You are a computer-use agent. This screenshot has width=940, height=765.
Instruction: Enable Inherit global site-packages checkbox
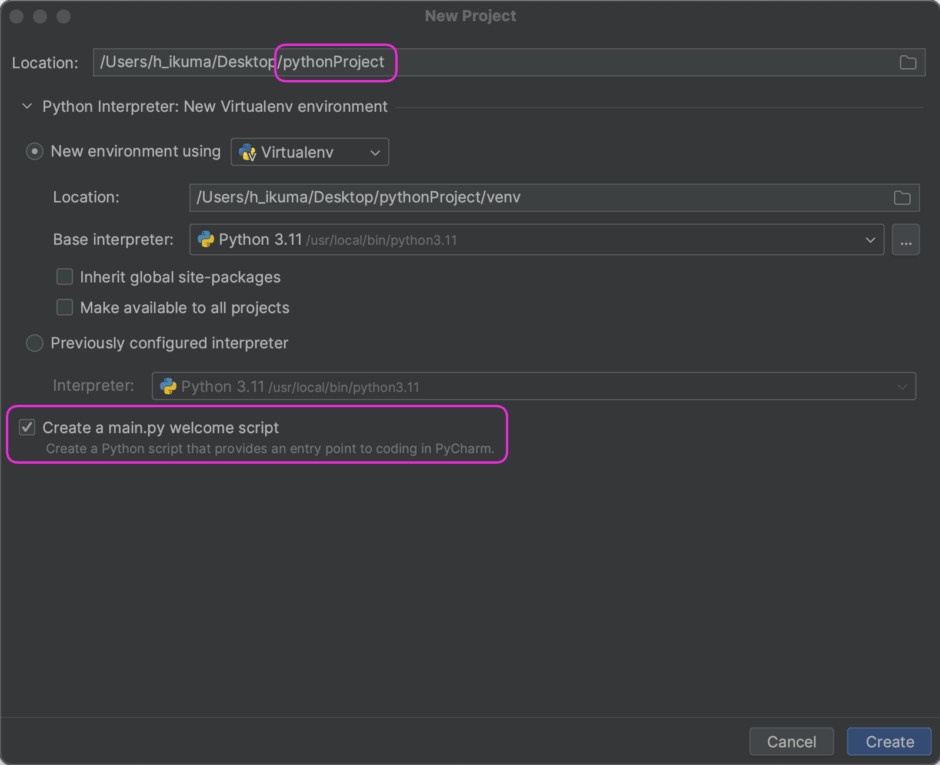point(65,277)
